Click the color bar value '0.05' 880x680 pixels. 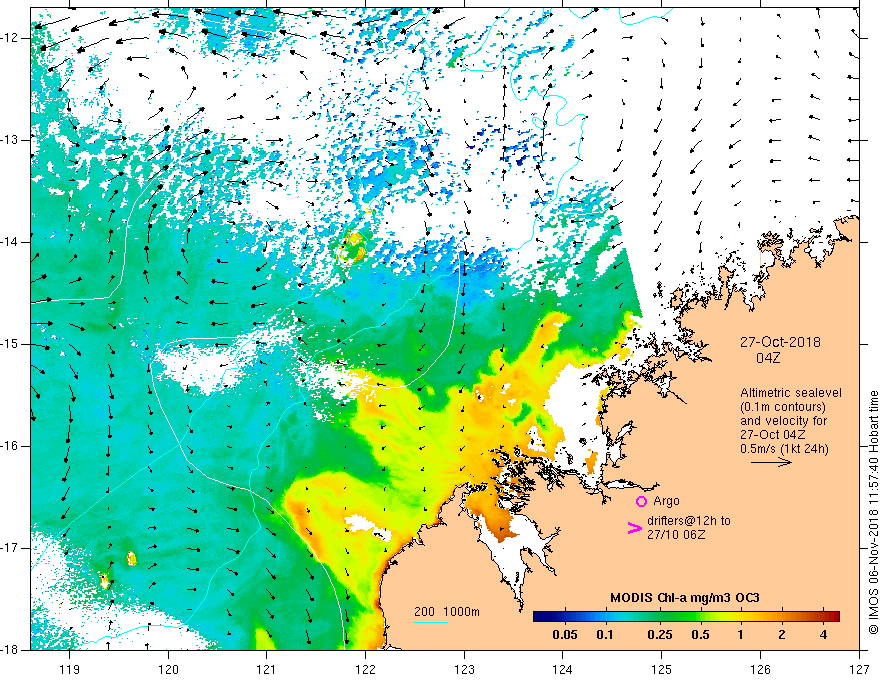[565, 635]
